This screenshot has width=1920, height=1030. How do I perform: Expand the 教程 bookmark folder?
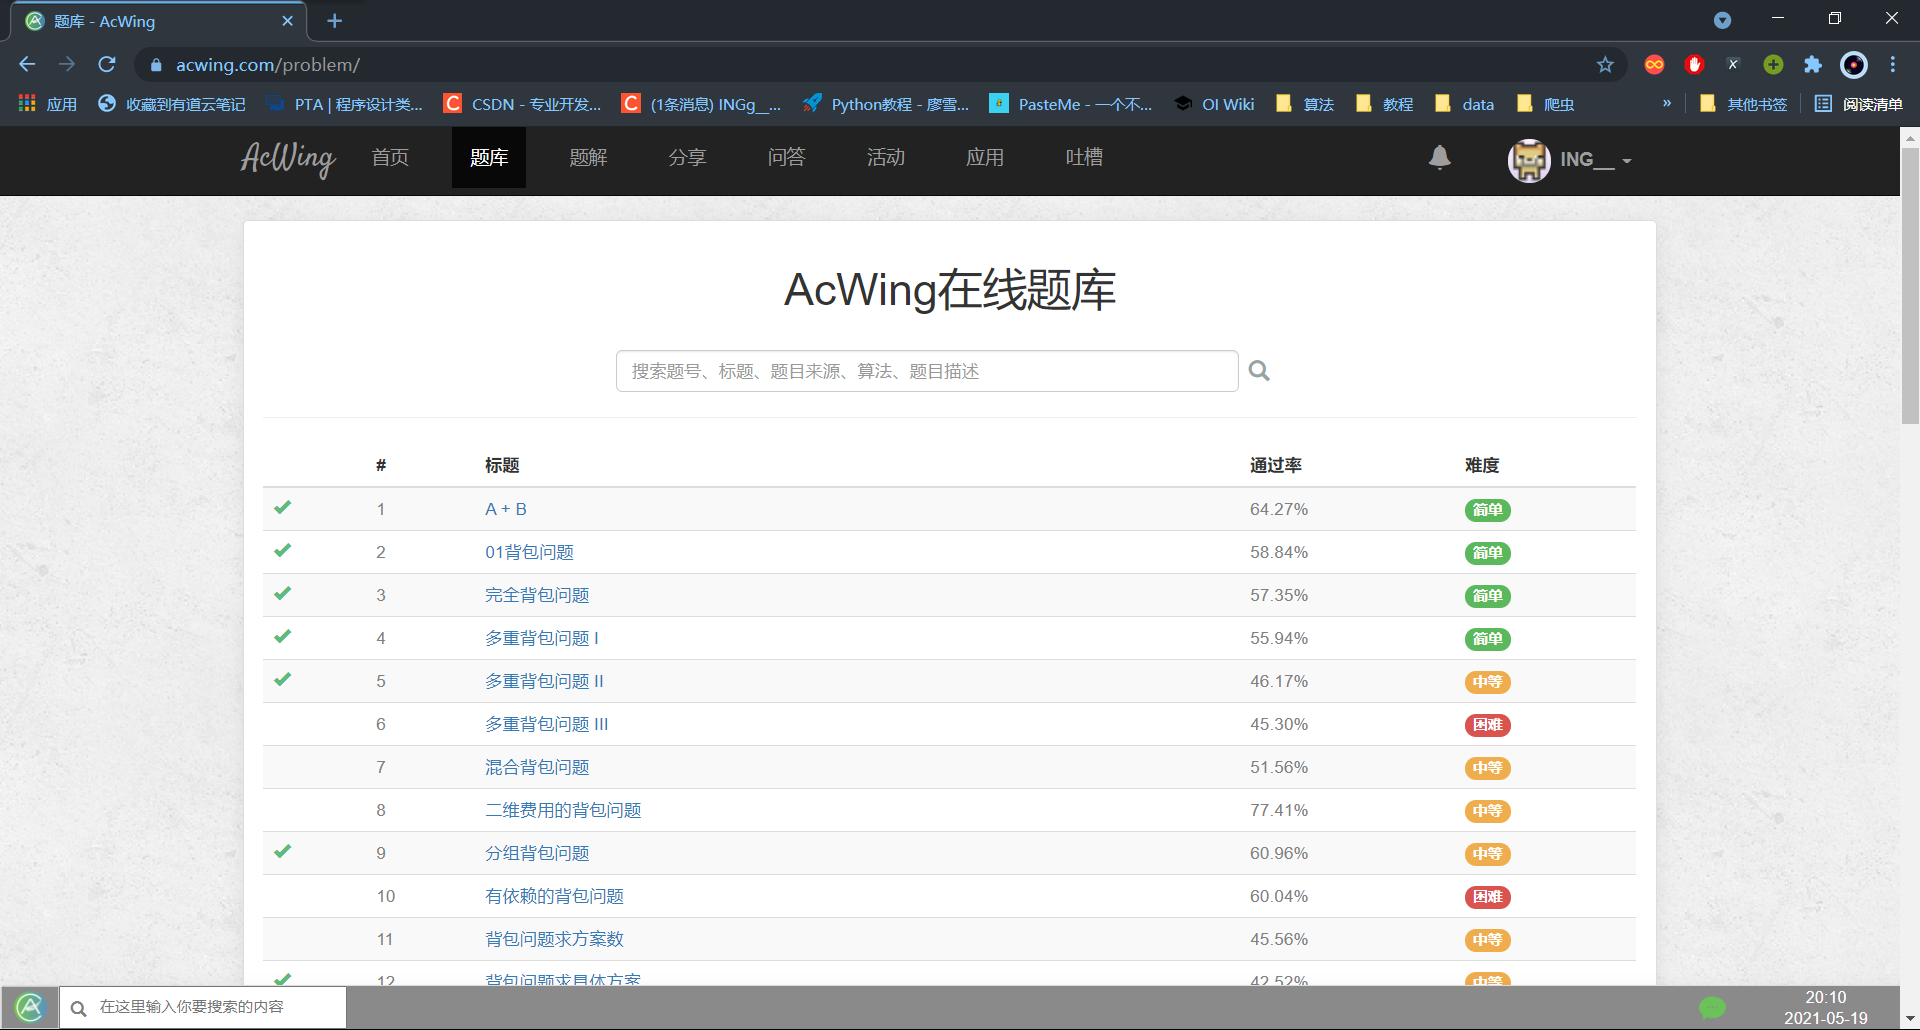(x=1384, y=104)
